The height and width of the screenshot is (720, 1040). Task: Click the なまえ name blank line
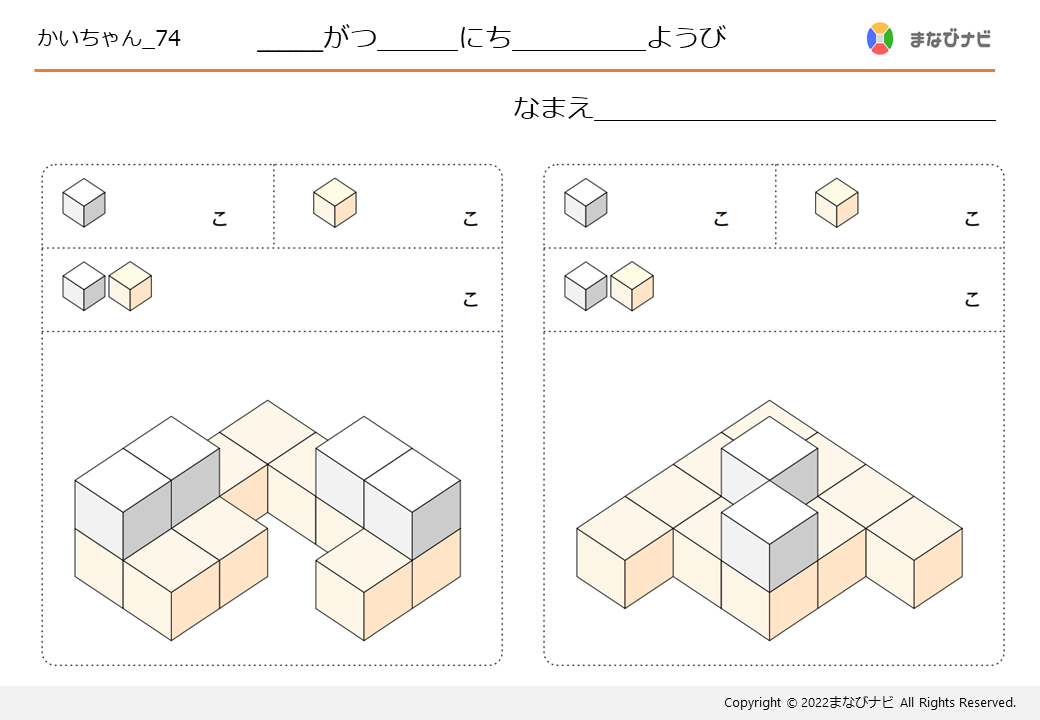[795, 109]
